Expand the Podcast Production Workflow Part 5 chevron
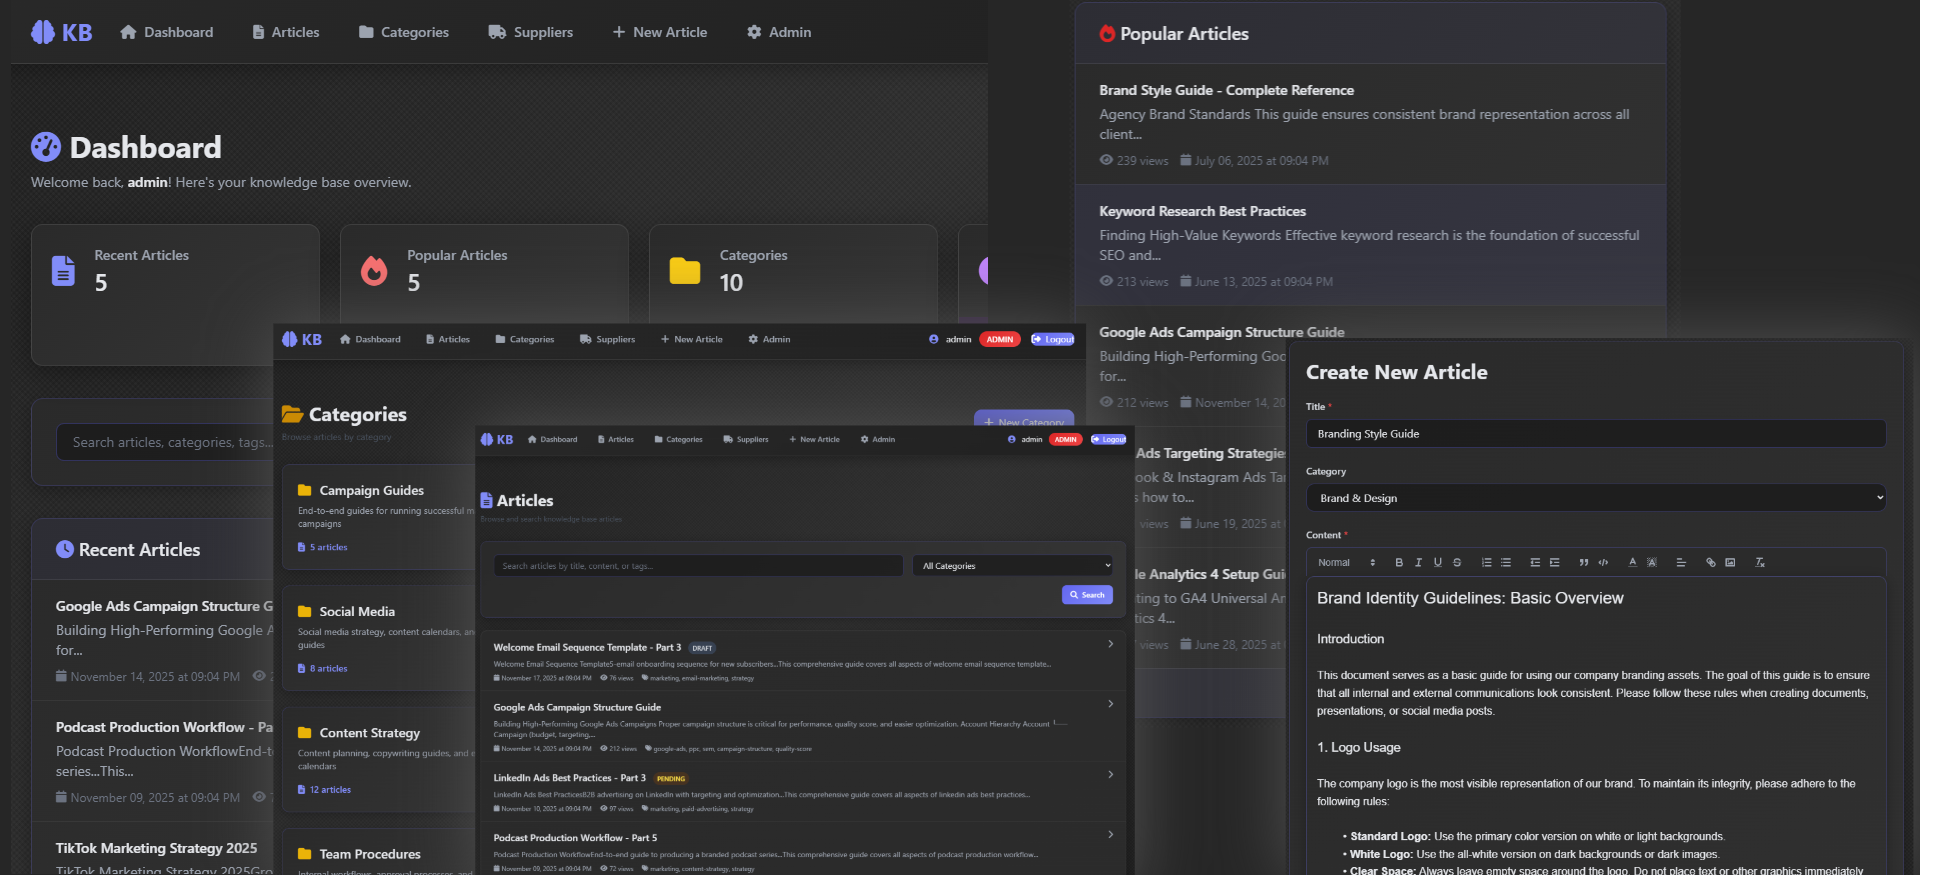Image resolution: width=1940 pixels, height=875 pixels. coord(1111,834)
